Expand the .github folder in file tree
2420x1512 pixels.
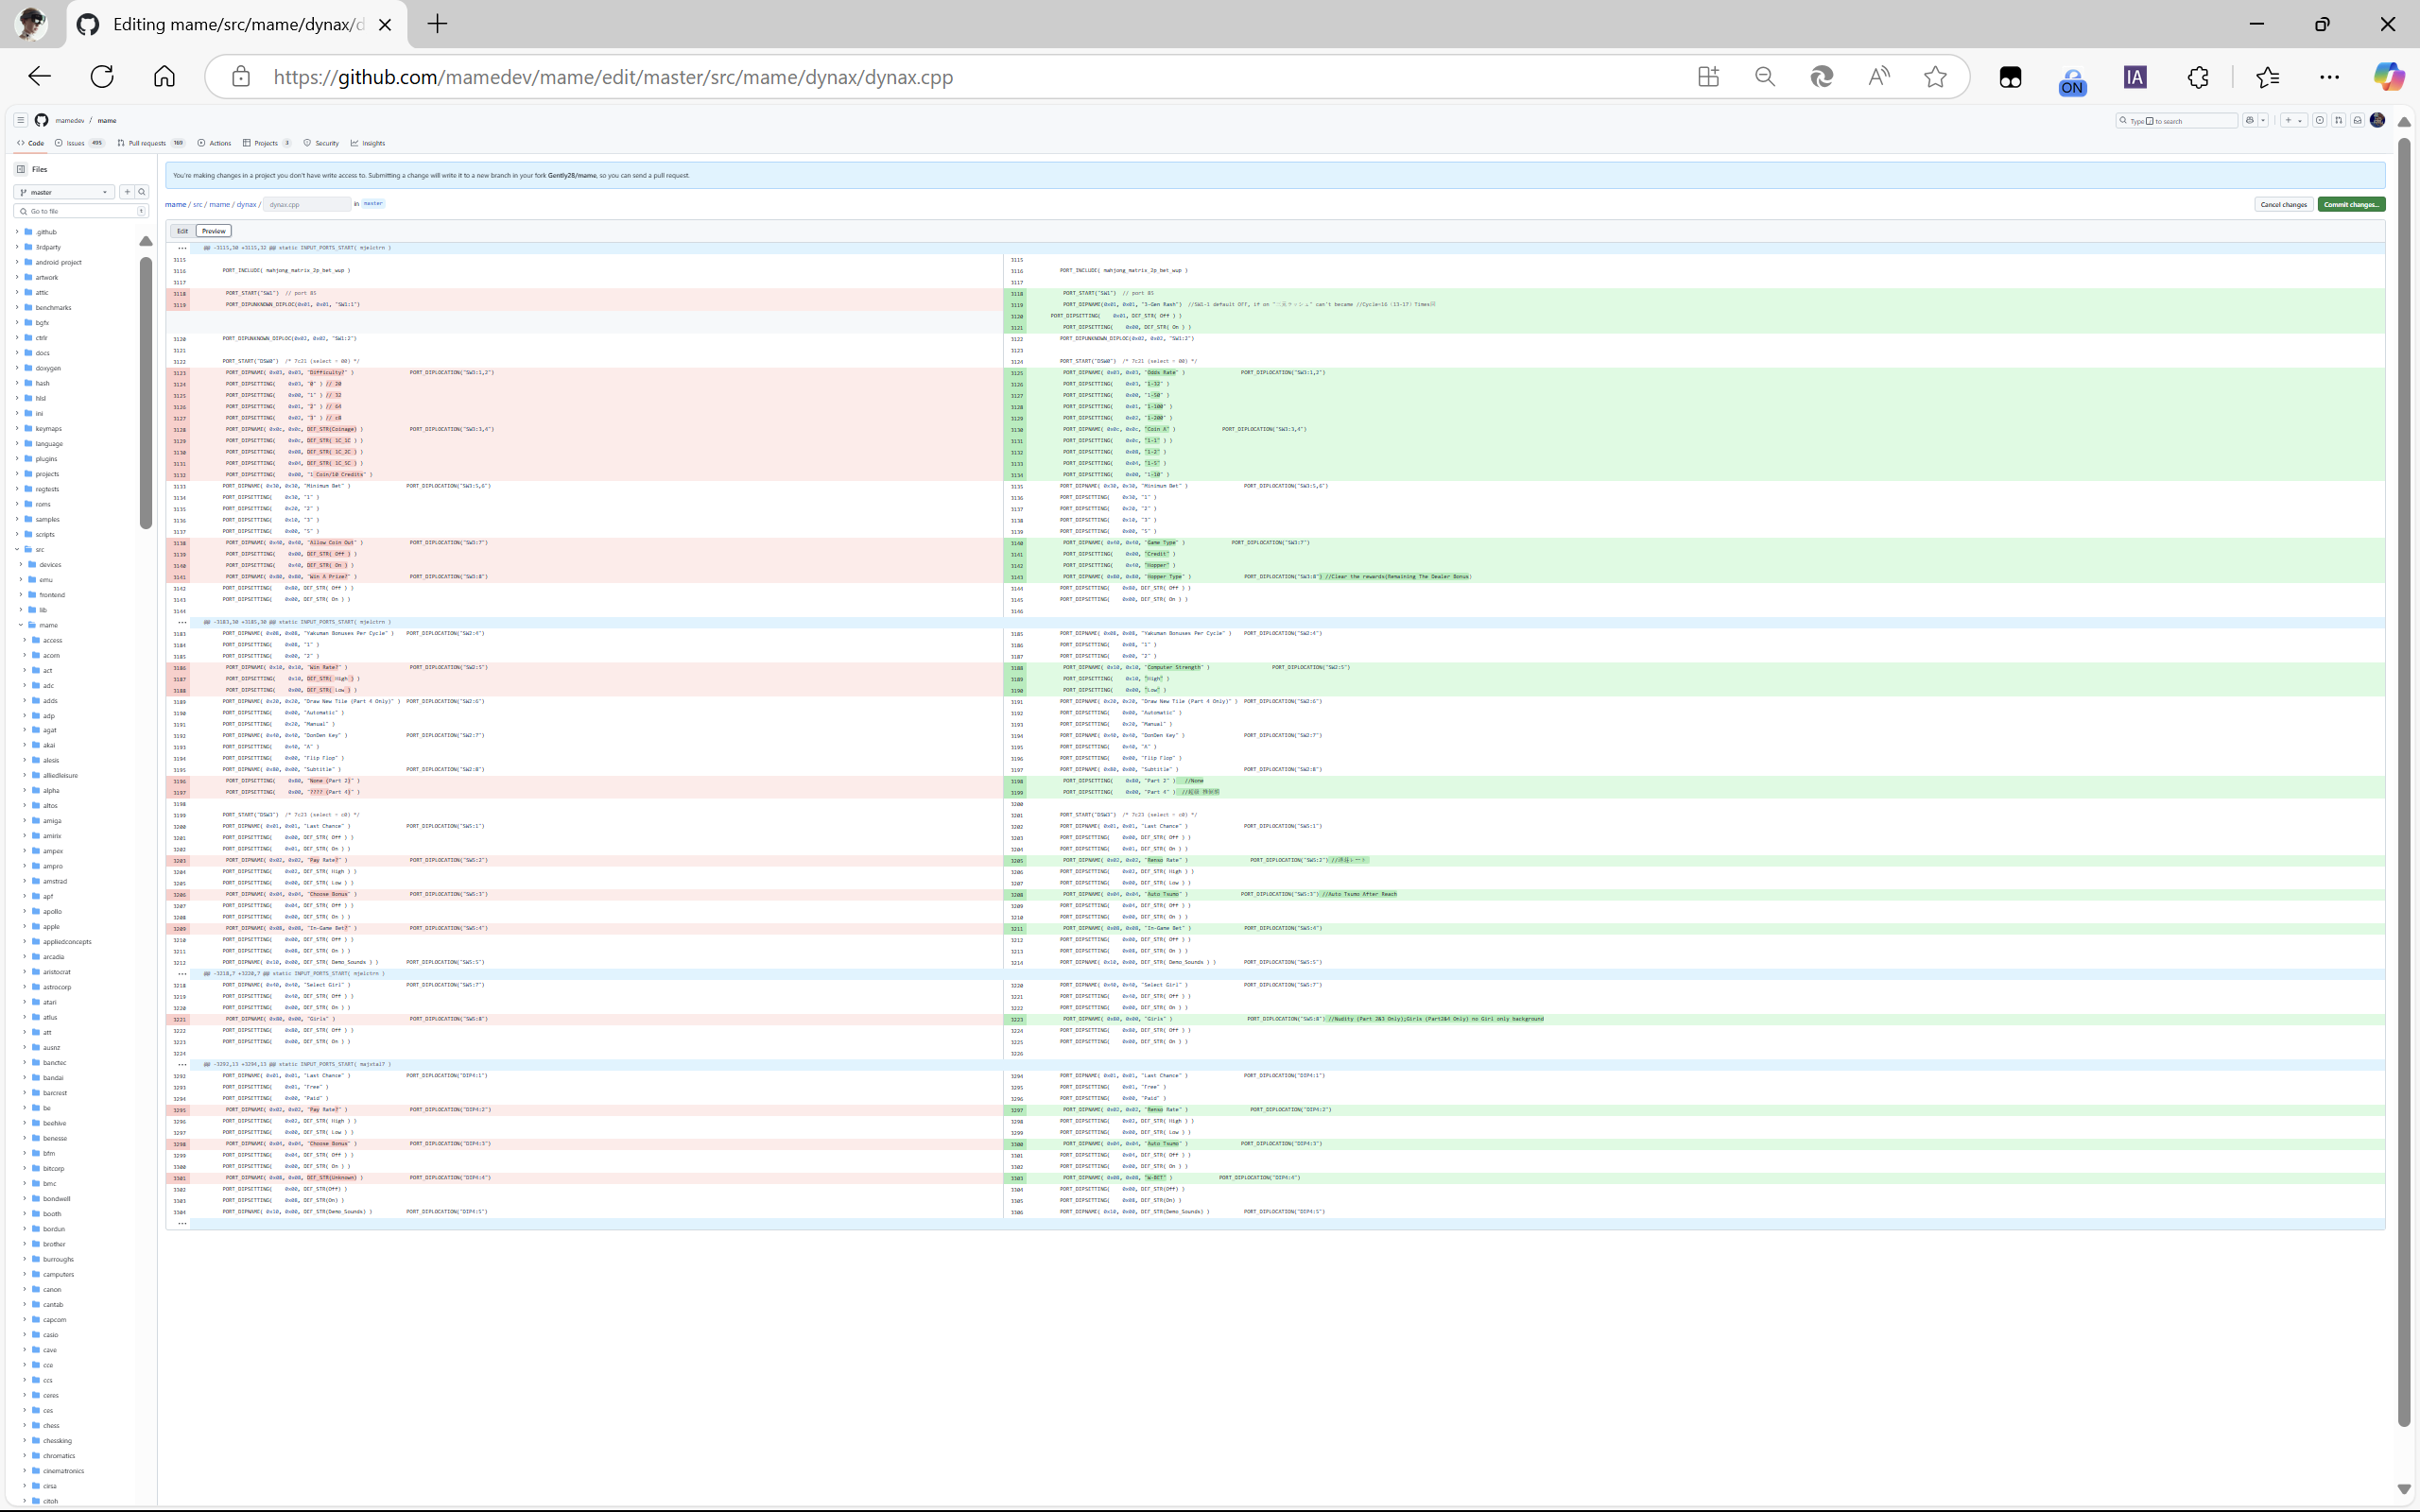[17, 232]
